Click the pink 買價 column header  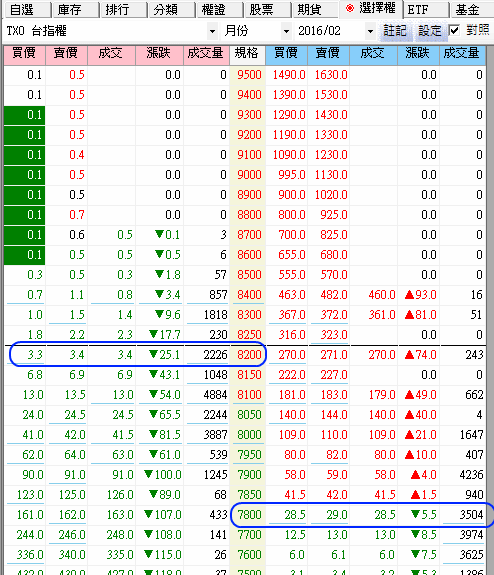24,55
